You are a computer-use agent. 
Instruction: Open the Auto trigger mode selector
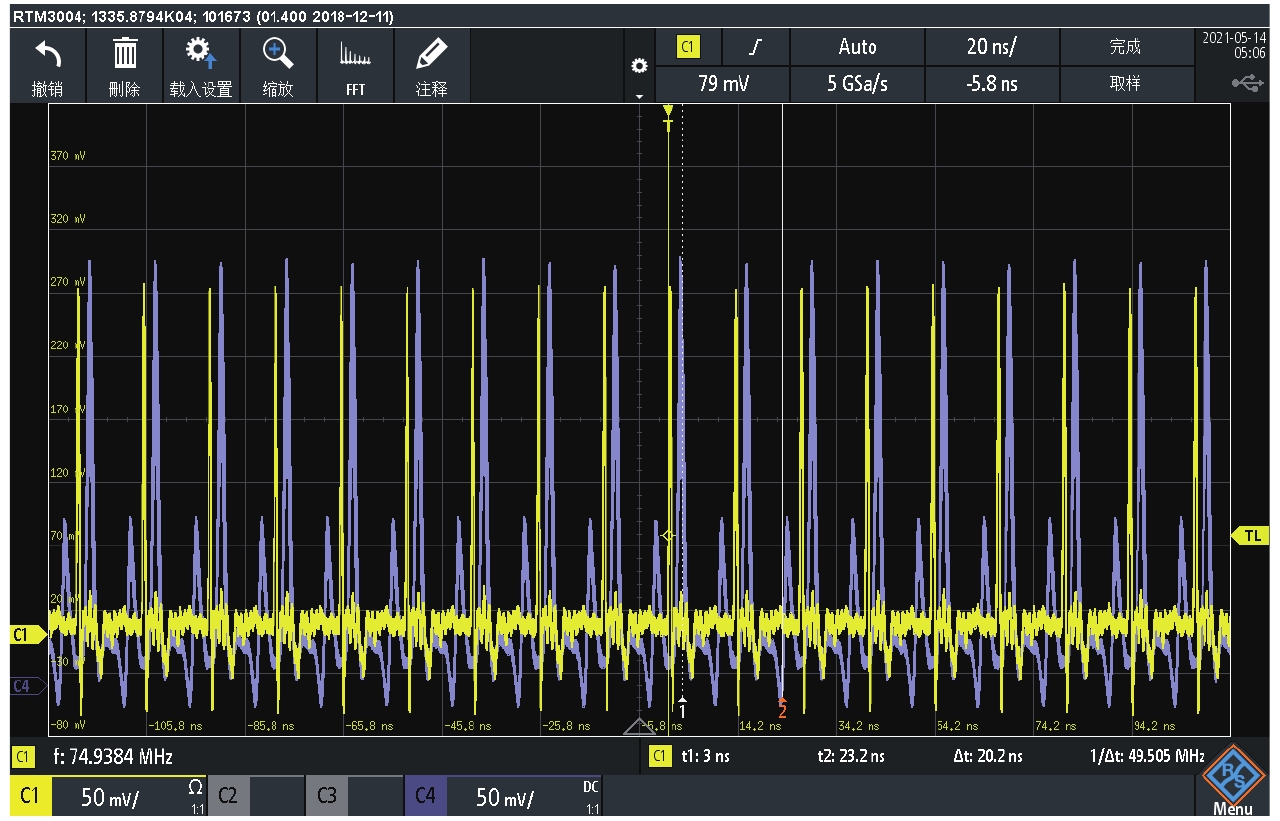(857, 47)
